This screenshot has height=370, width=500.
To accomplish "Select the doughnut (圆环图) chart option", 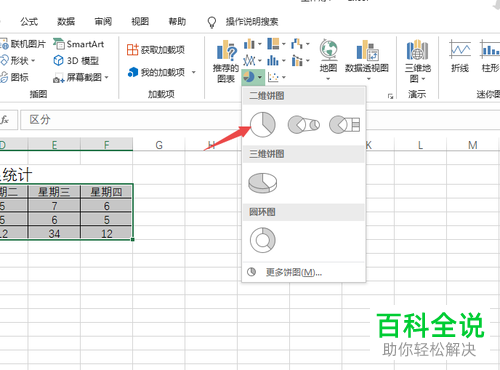I will click(263, 240).
